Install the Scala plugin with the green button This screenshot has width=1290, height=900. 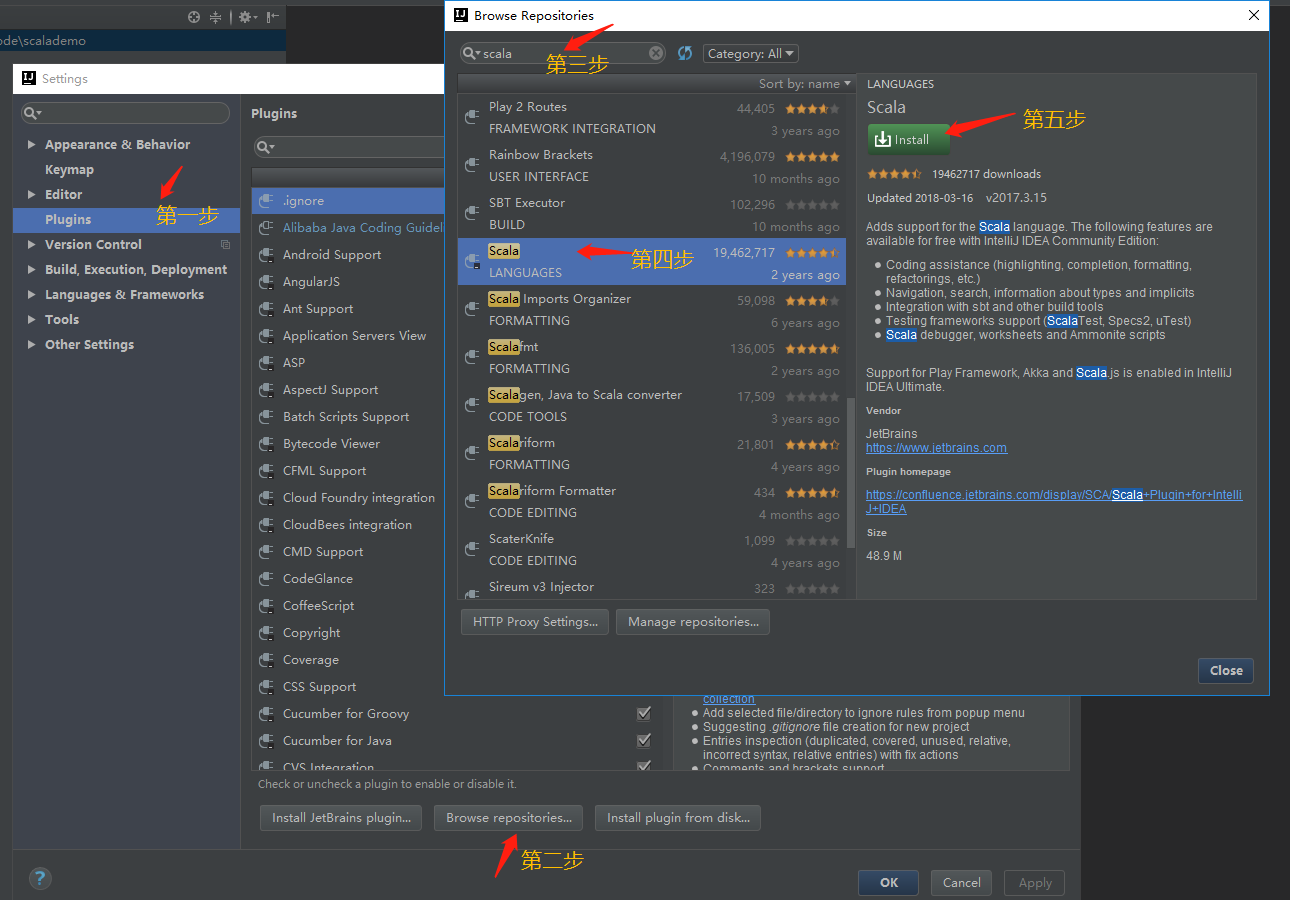pos(909,140)
